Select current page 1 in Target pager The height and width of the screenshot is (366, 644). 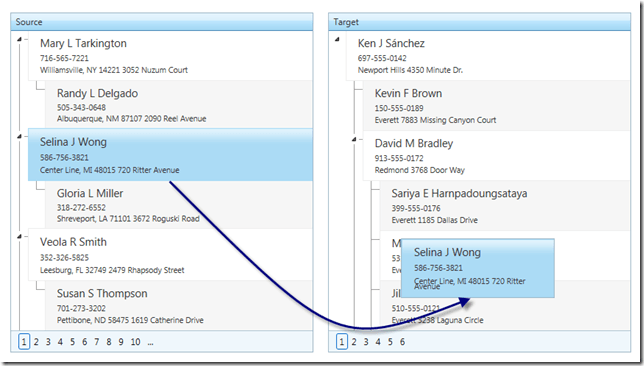click(x=342, y=342)
